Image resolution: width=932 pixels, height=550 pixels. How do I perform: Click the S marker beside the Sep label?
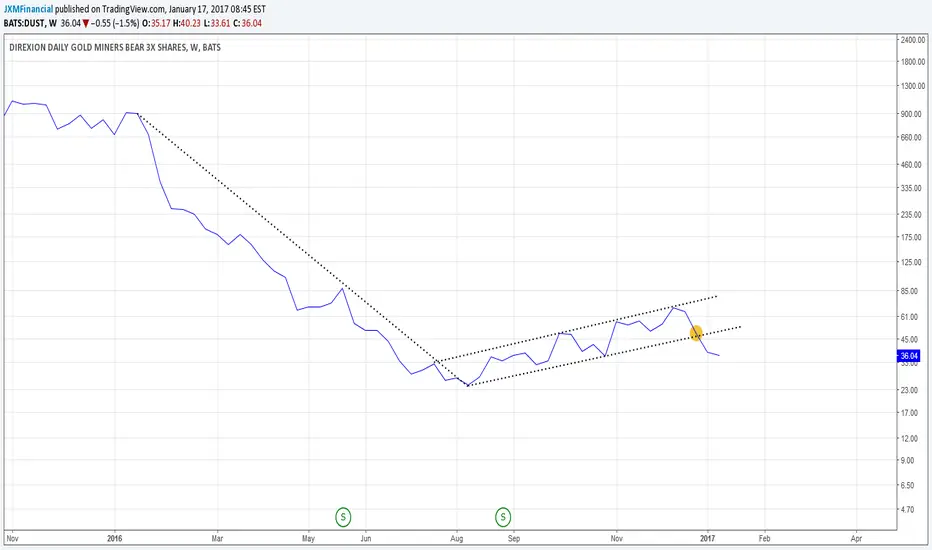(x=503, y=517)
